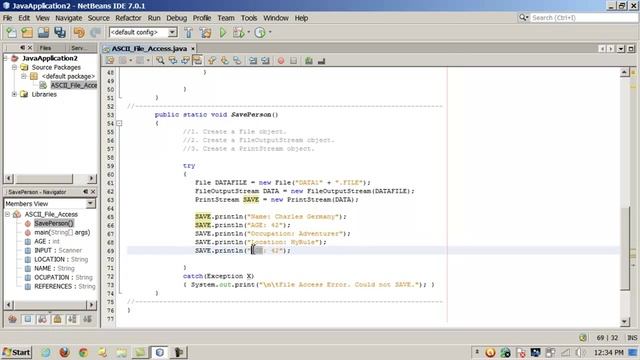Click the 12:34 PM taskbar clock
The height and width of the screenshot is (360, 640).
click(x=608, y=352)
